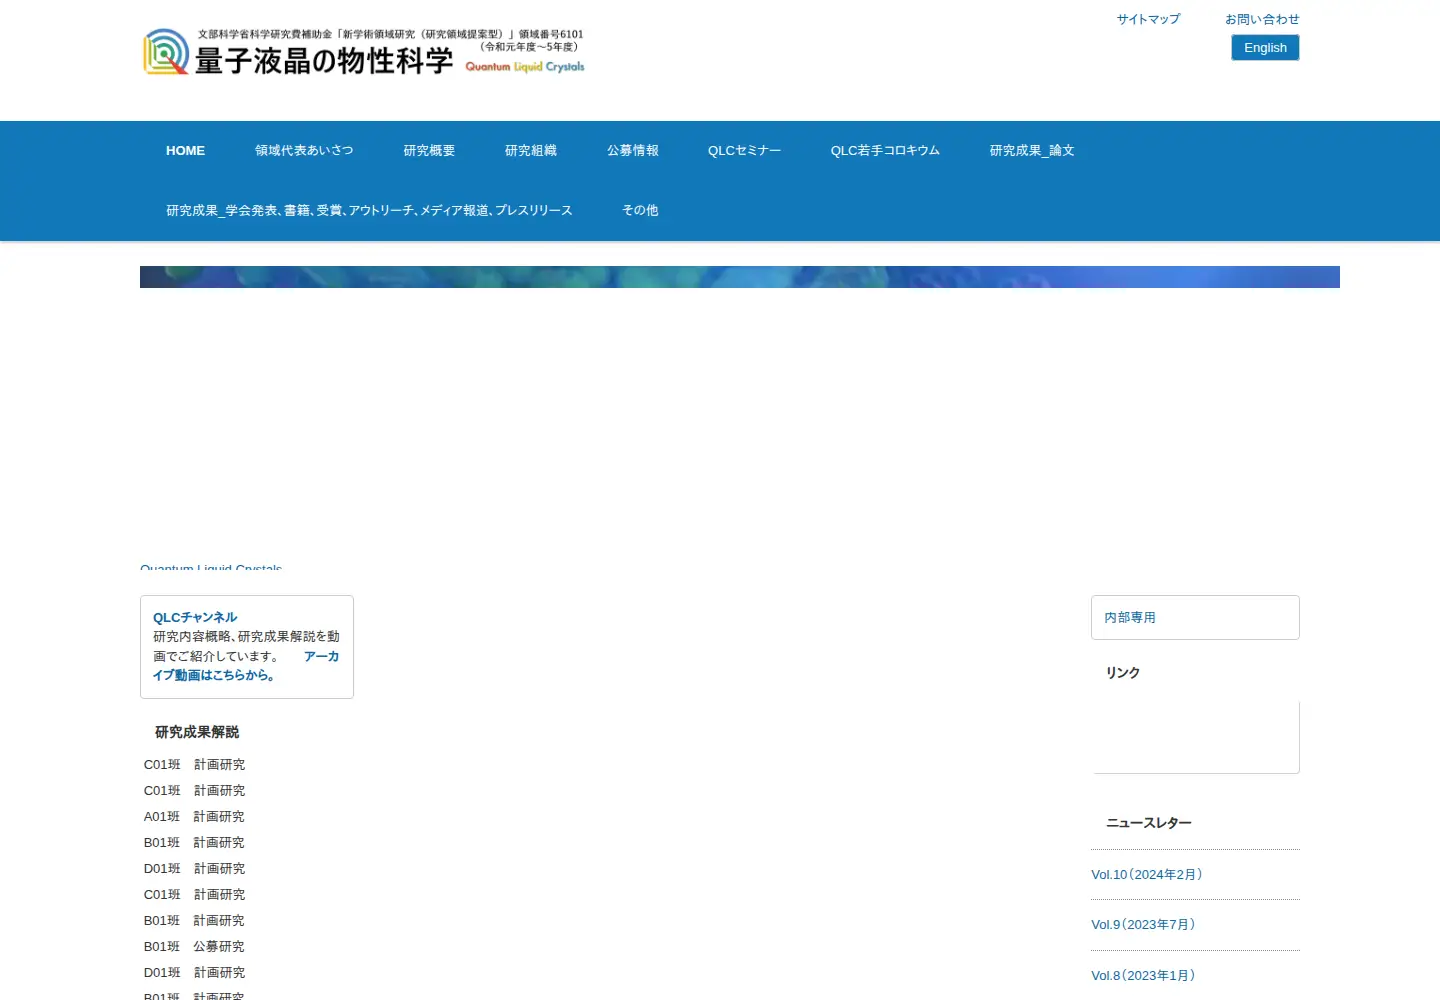Open newsletter Vol.8（2023年1月）
This screenshot has height=1000, width=1440.
(x=1143, y=976)
